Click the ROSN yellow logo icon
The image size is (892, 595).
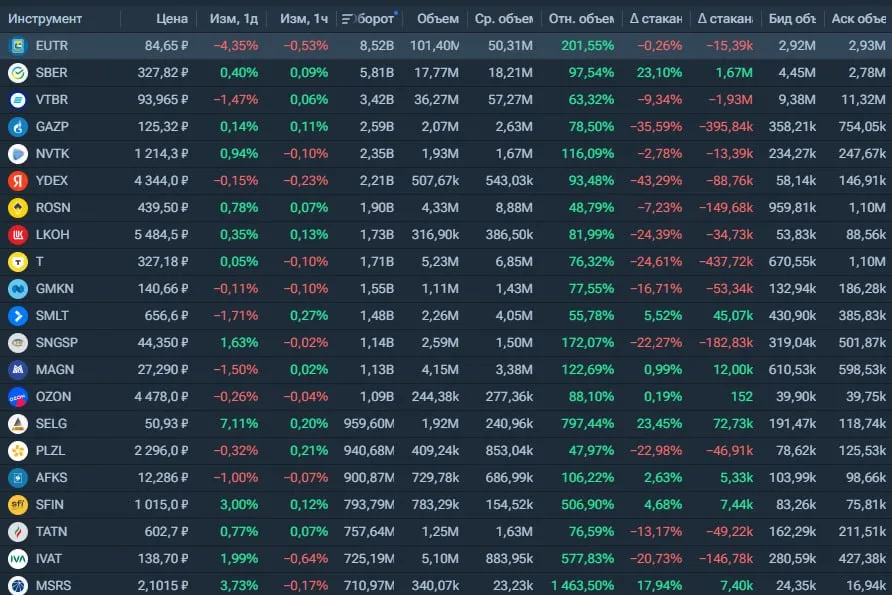pyautogui.click(x=18, y=208)
